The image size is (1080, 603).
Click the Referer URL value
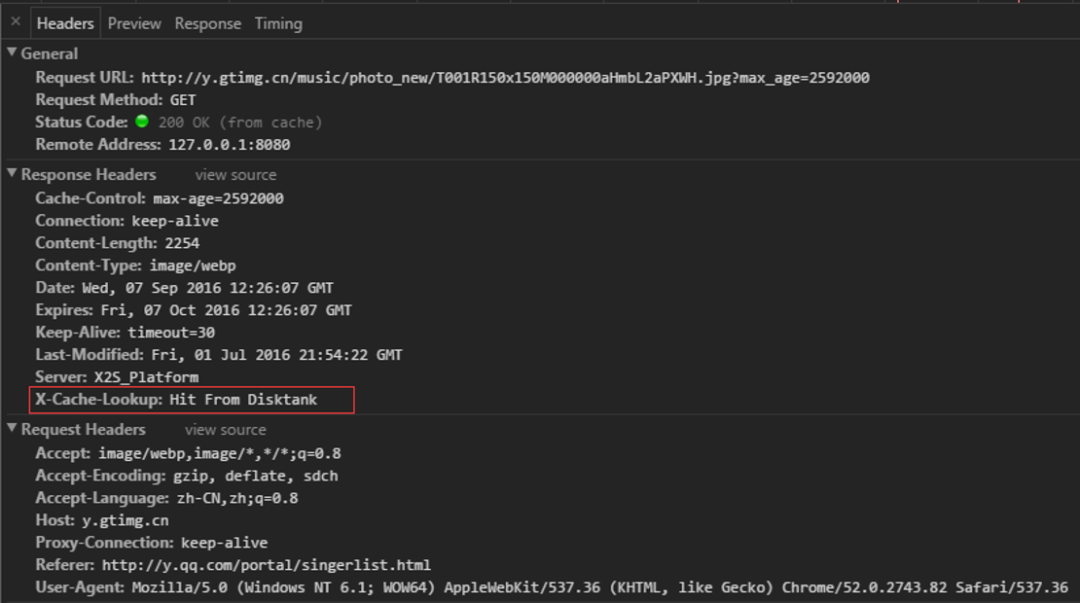266,565
